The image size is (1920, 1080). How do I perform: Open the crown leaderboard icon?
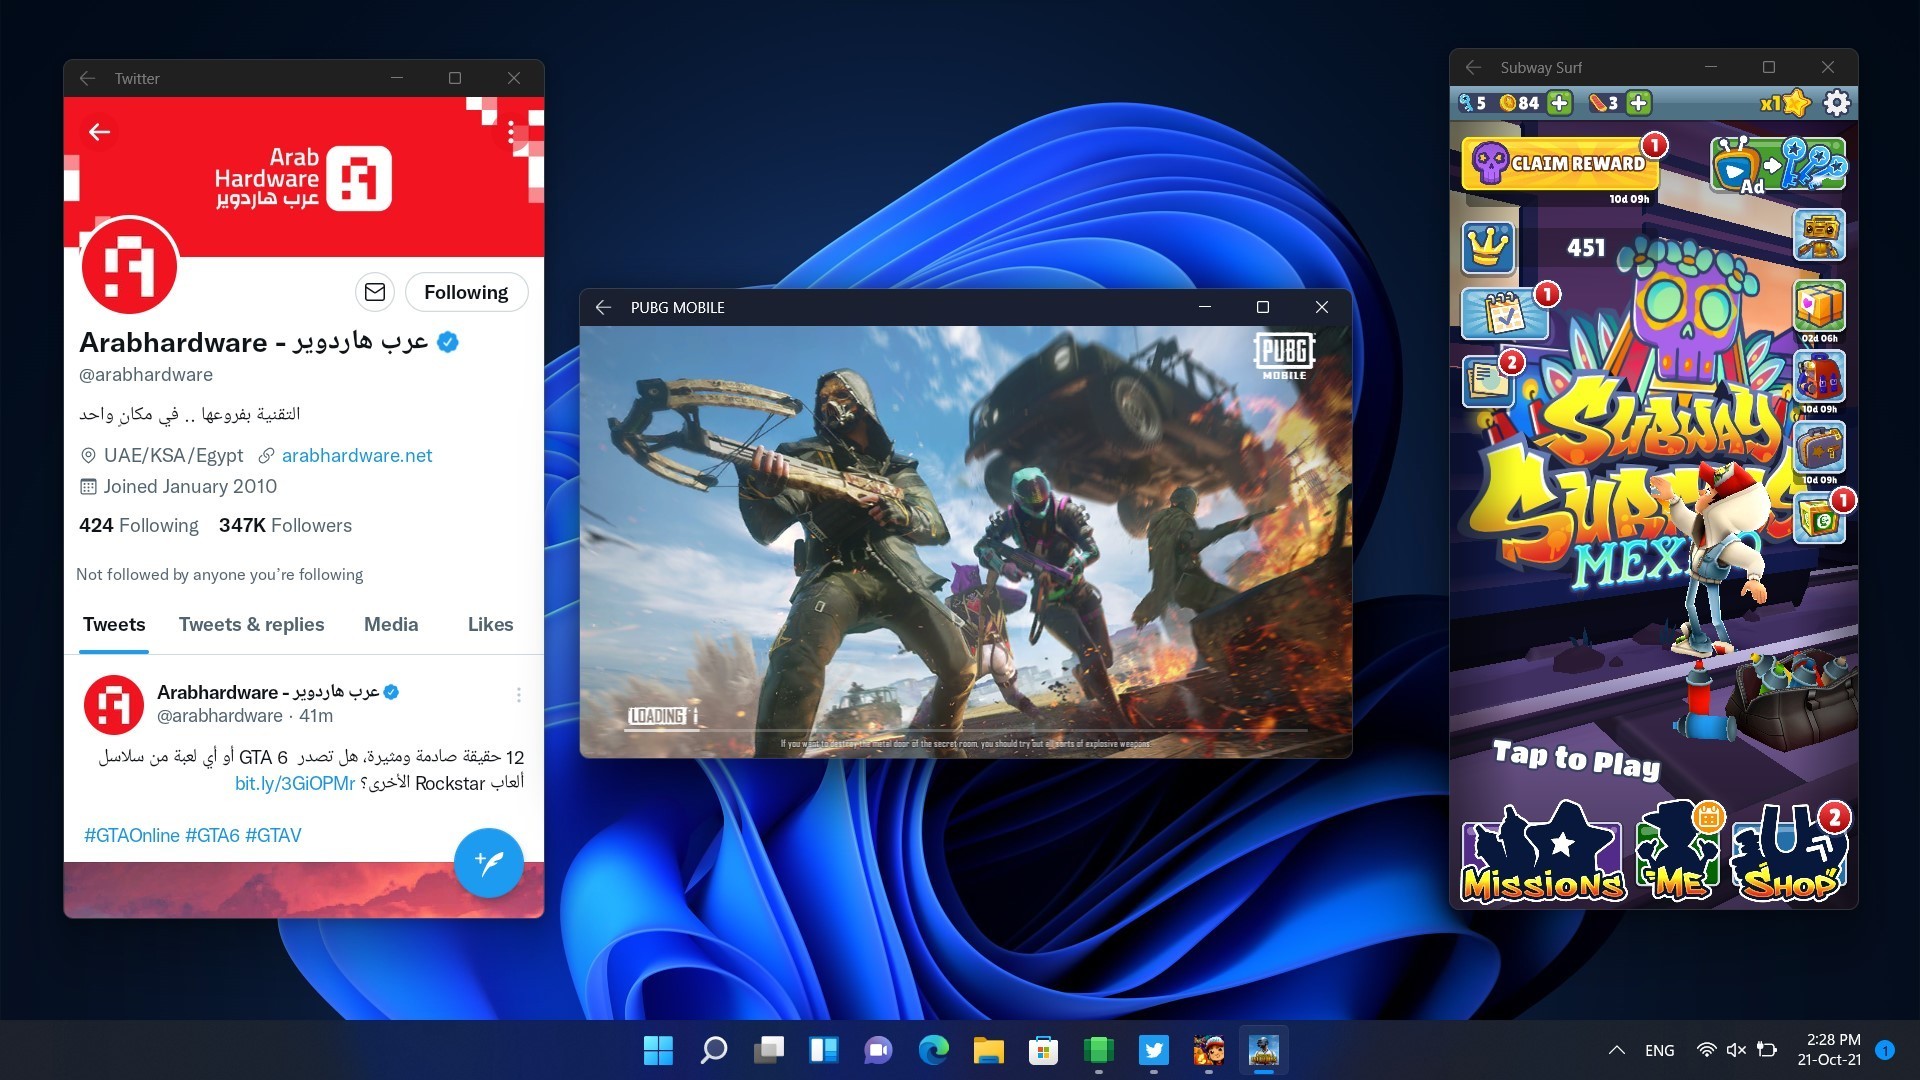(1487, 246)
